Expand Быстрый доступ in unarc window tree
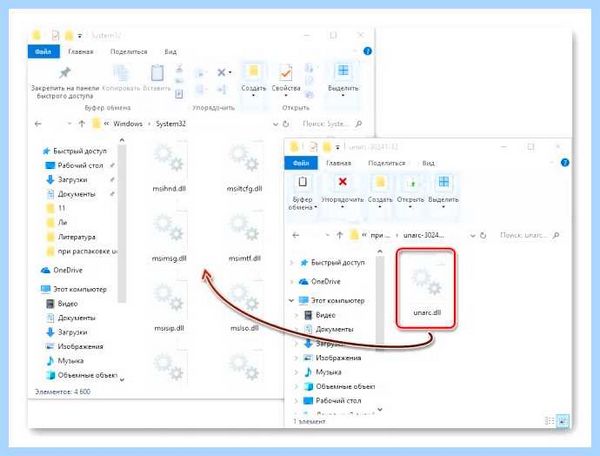 (292, 262)
